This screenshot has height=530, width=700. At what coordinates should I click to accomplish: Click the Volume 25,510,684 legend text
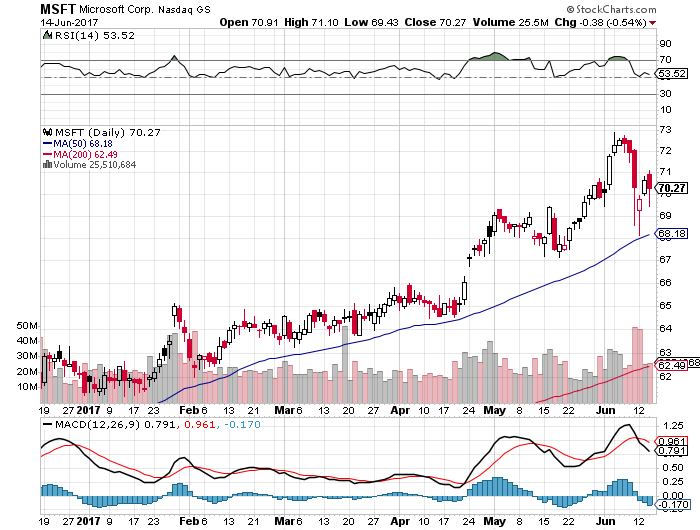[x=95, y=165]
